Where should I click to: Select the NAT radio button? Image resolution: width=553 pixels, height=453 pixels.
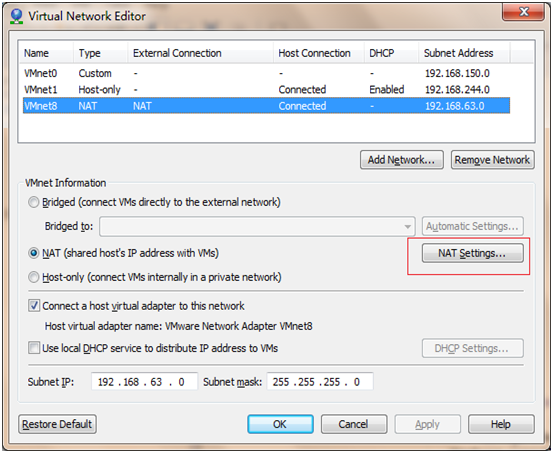coord(34,253)
